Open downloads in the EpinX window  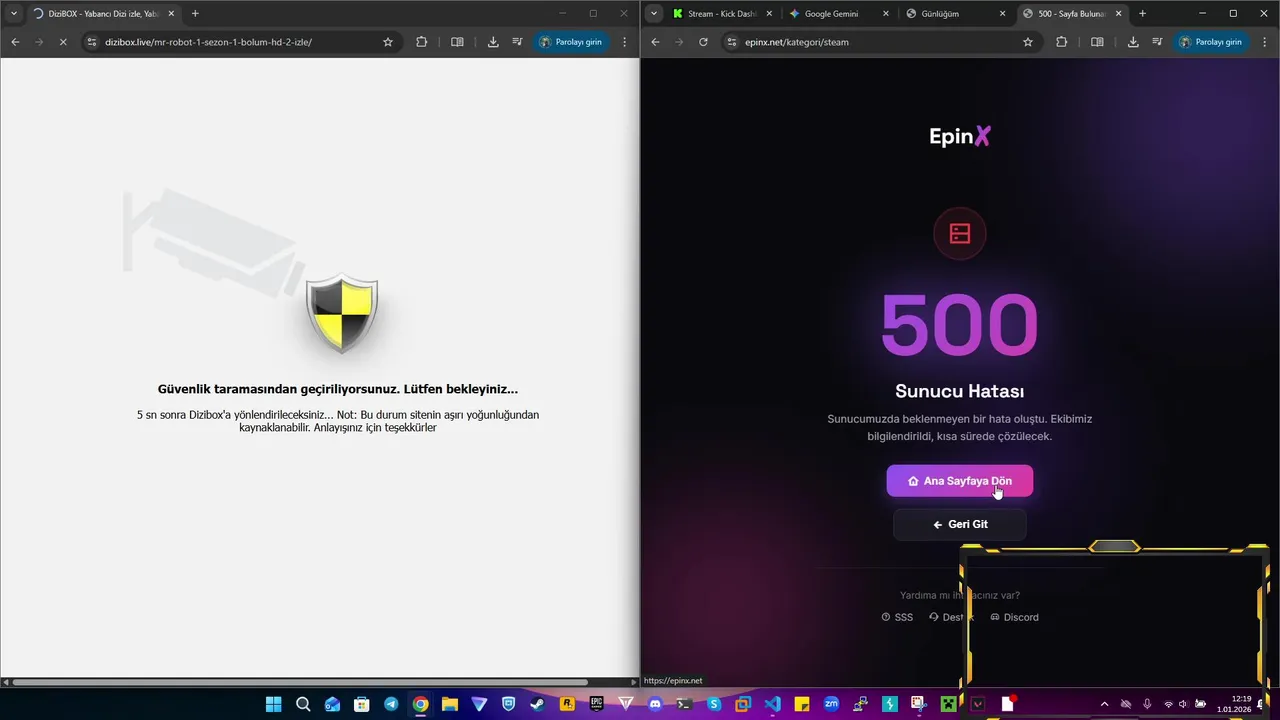click(1133, 42)
